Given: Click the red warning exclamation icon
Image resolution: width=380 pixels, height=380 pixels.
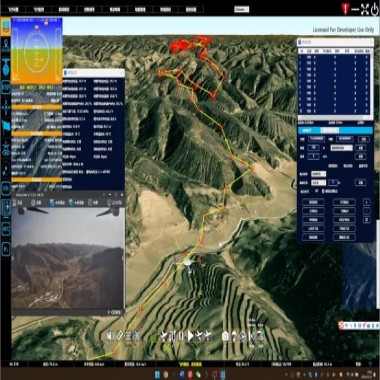Looking at the screenshot, I should coord(345,9).
